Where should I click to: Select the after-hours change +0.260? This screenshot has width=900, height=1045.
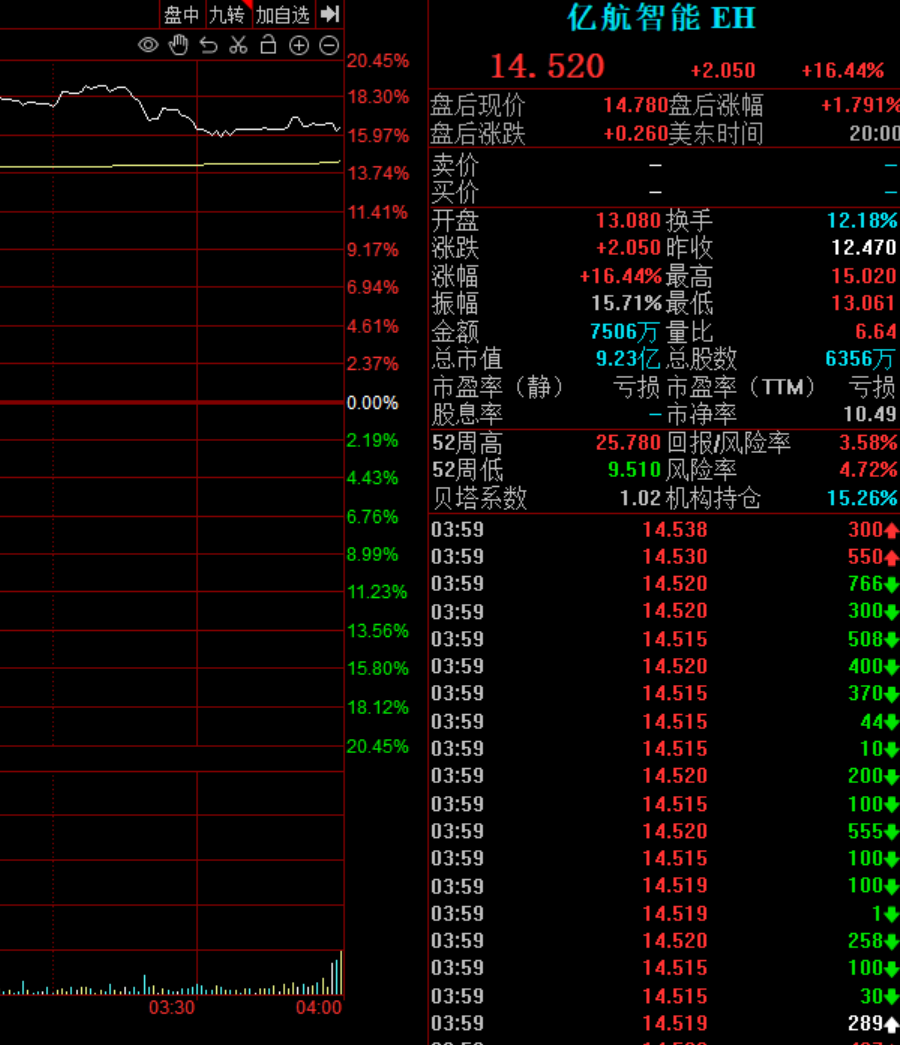pyautogui.click(x=635, y=134)
